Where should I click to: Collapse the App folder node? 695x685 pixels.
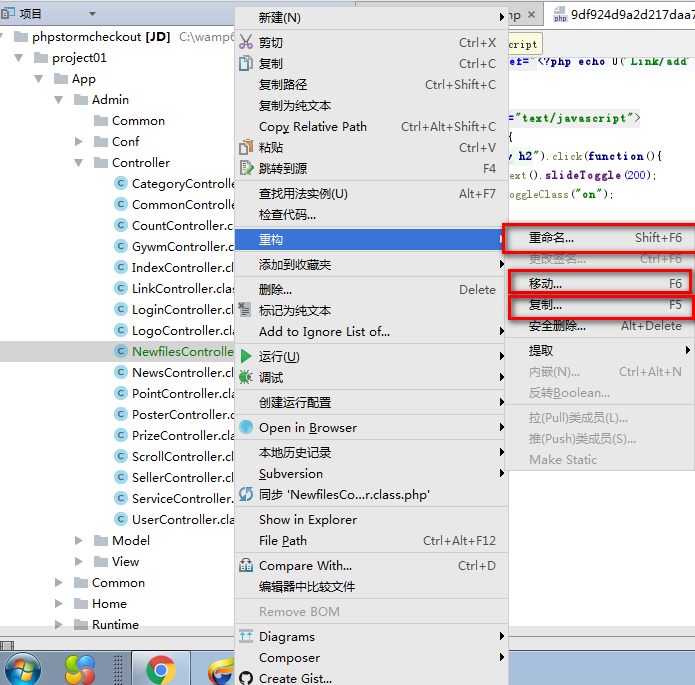click(39, 79)
